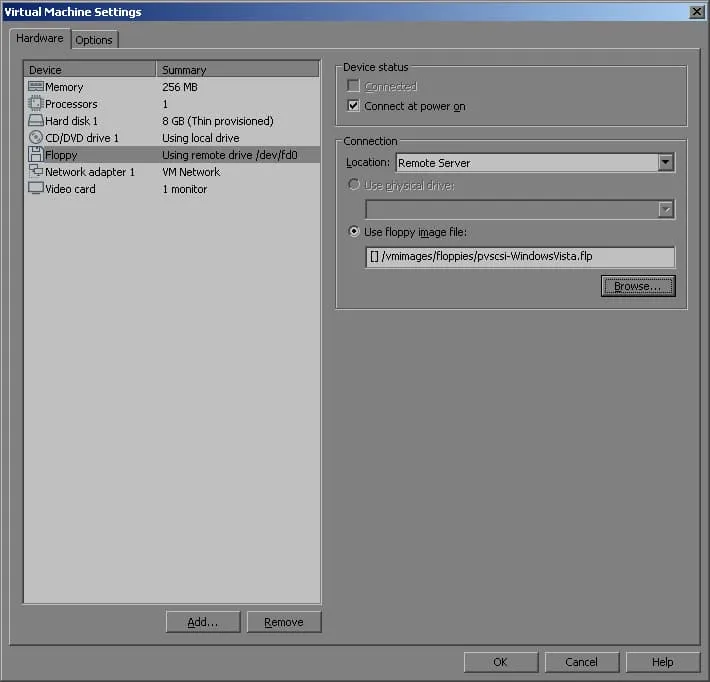Click Using remote drive /dev/fd0 summary
This screenshot has width=710, height=682.
[230, 155]
